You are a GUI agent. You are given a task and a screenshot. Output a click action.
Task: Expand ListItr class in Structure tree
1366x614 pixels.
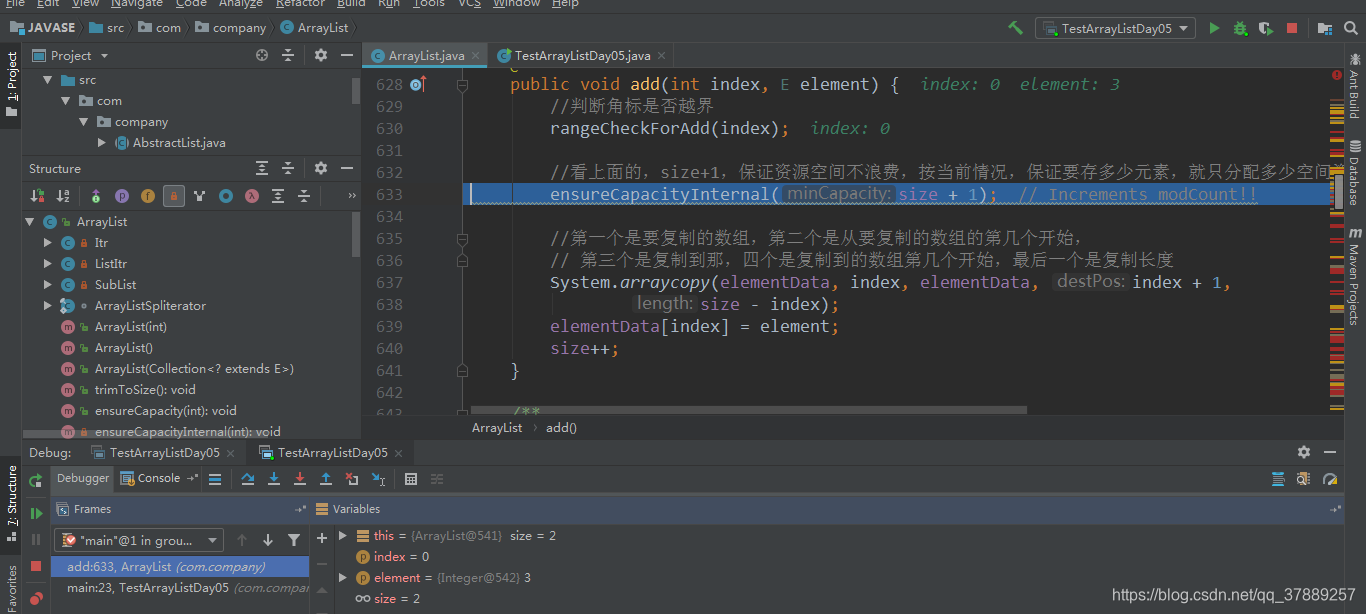coord(47,264)
